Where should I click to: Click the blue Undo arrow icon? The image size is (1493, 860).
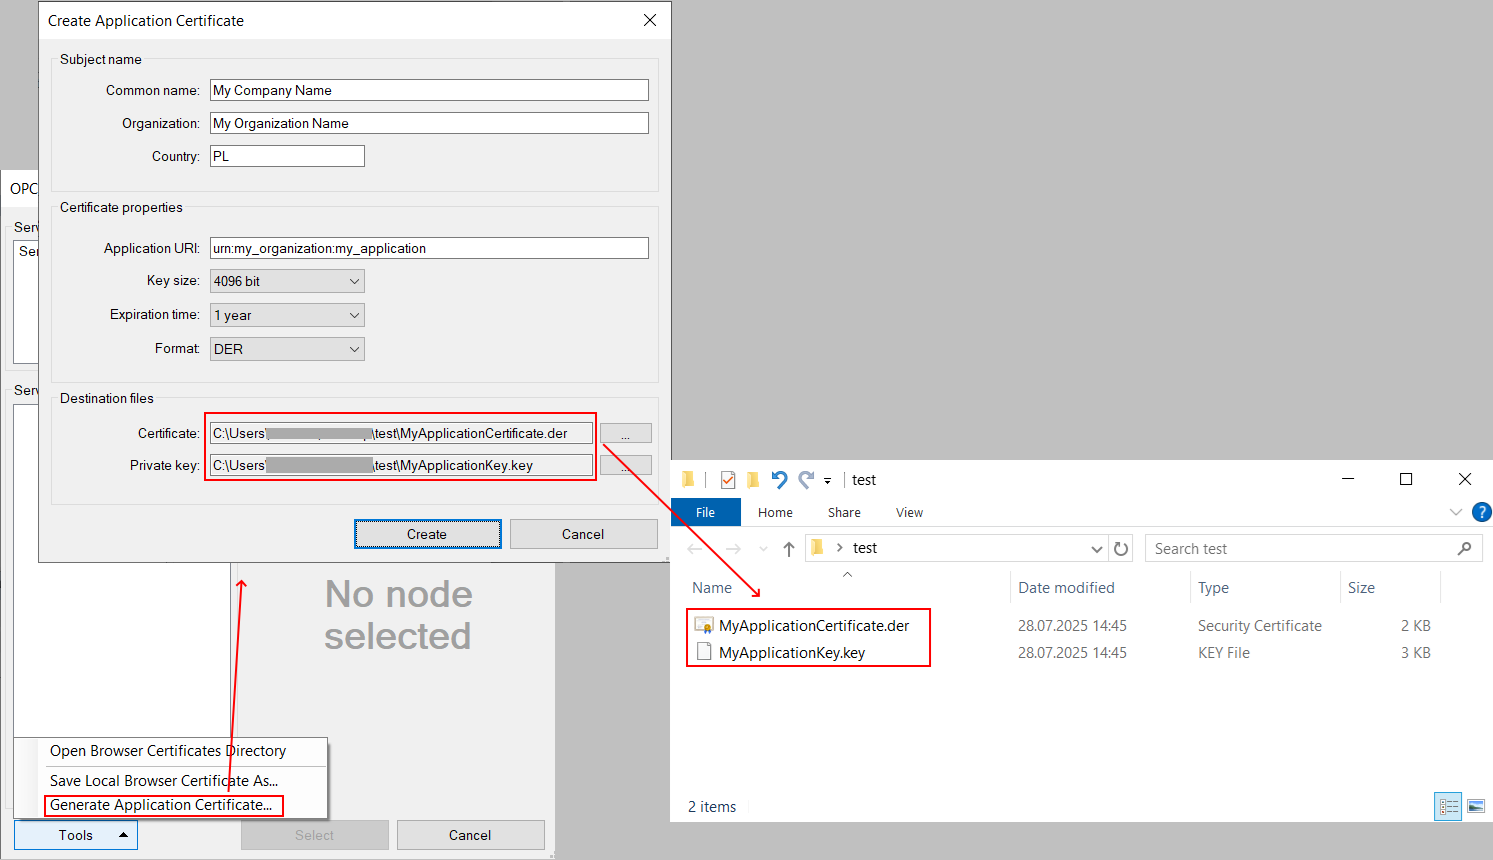779,480
